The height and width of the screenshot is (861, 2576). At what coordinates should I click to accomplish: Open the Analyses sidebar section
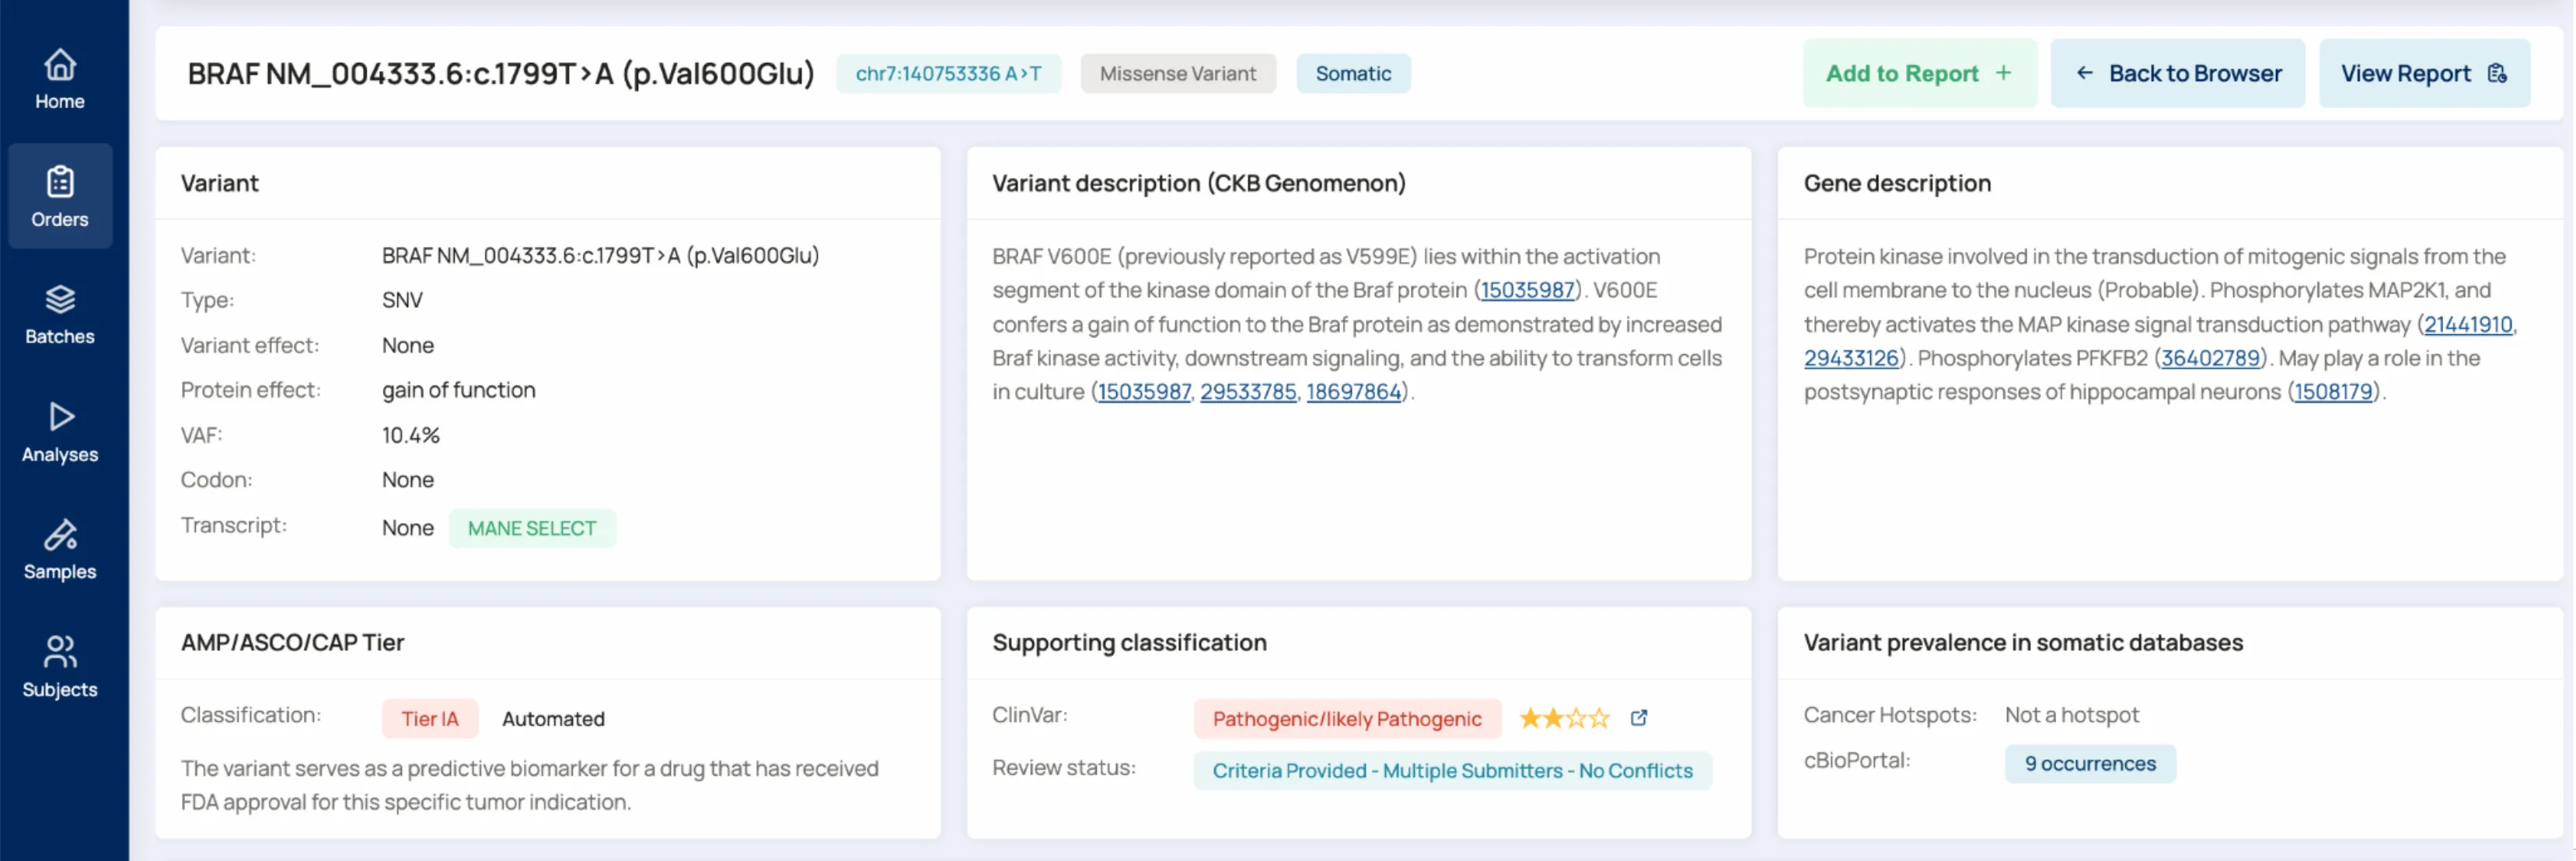60,432
